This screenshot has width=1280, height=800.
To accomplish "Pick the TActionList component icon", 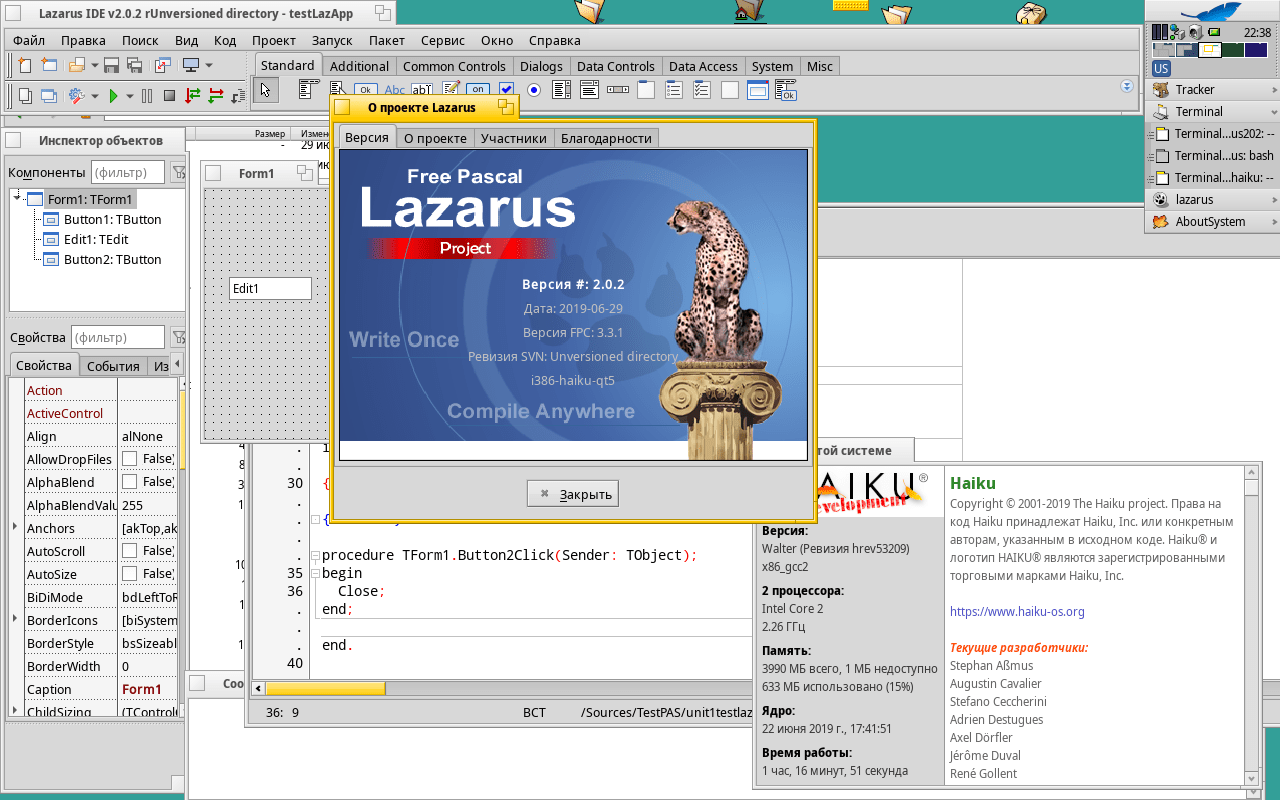I will (786, 90).
